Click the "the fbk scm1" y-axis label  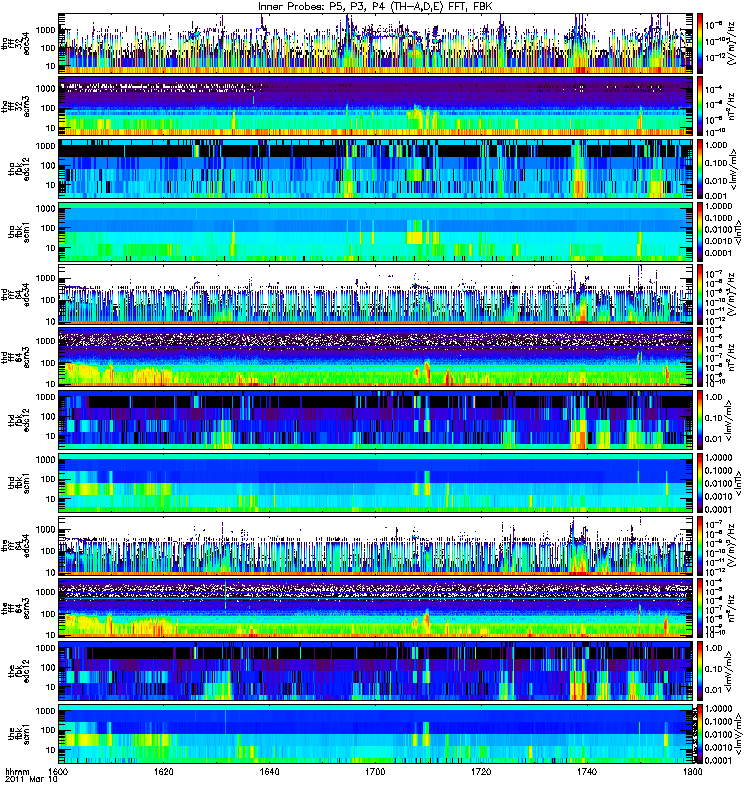[x=20, y=734]
